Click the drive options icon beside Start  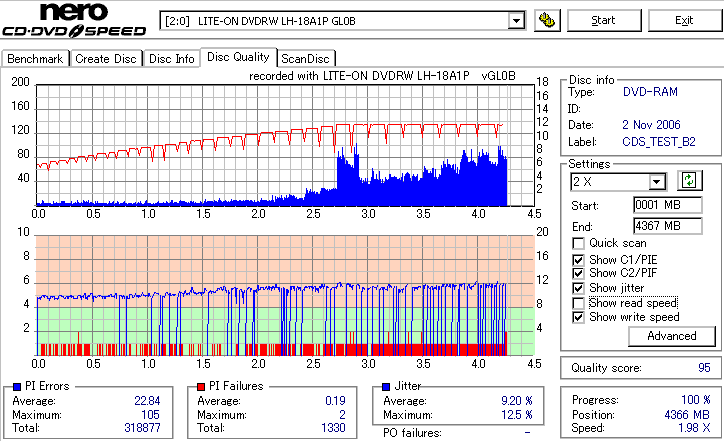point(547,21)
